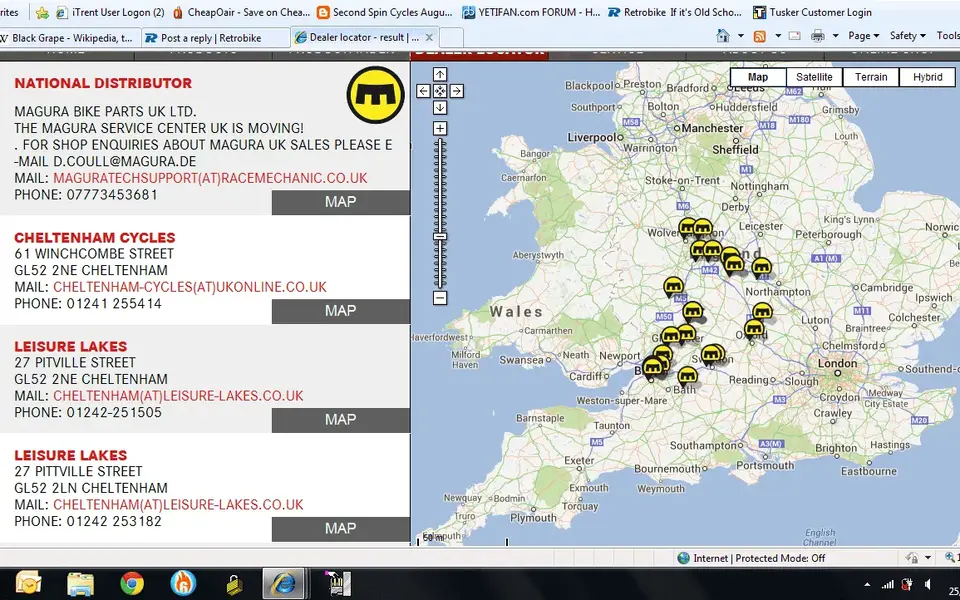Click National Distributor heading
This screenshot has width=960, height=600.
tap(103, 83)
